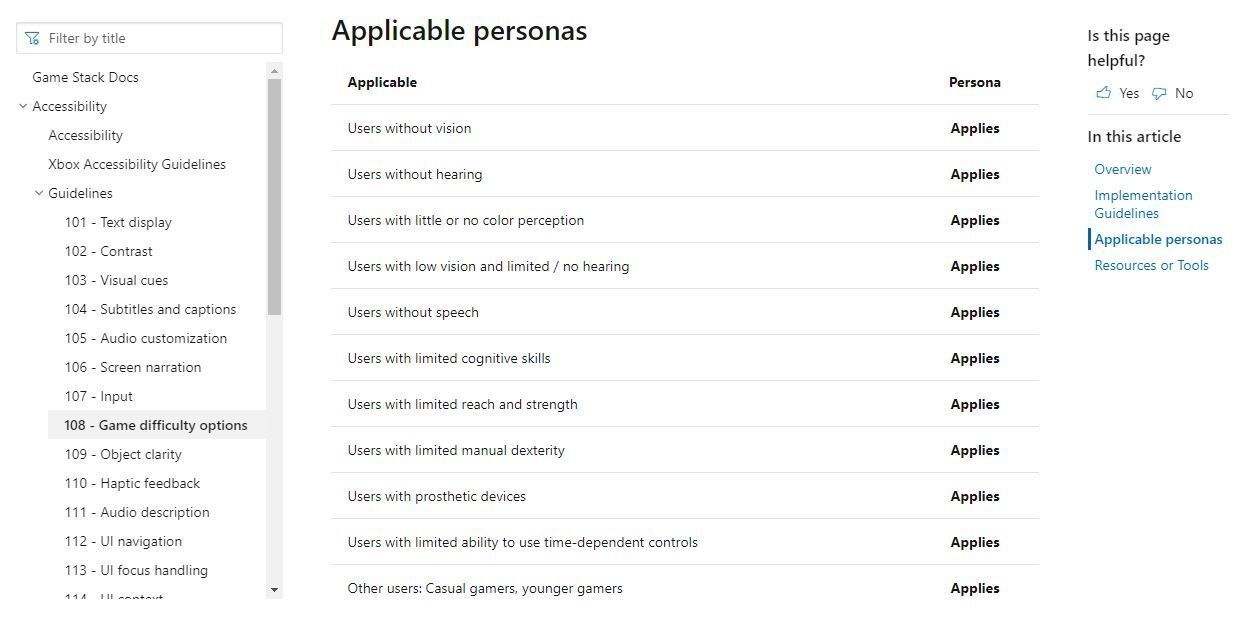
Task: Select 104 - Subtitles and captions
Action: (150, 309)
